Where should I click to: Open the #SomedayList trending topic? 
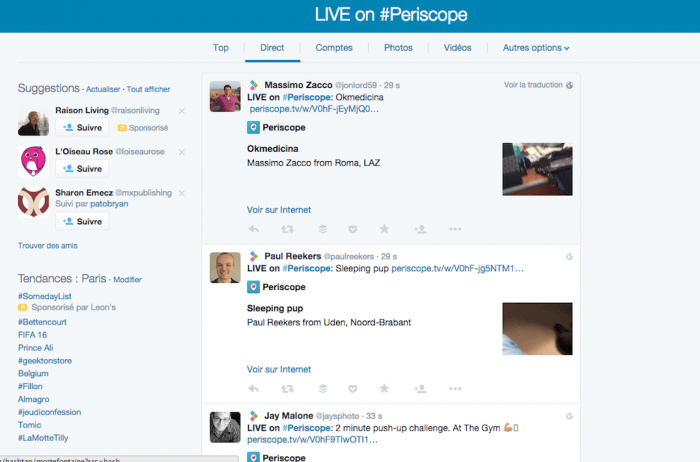tap(45, 296)
